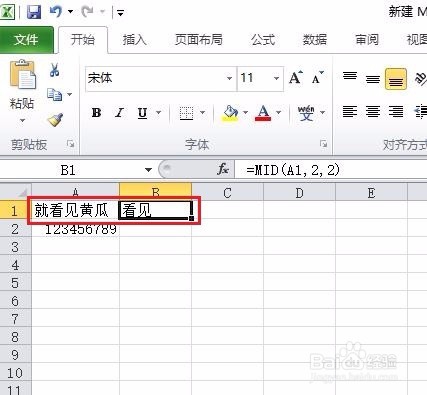Screen dimensions: 427x395
Task: Click the formula bar with =MID(A1,2,2)
Action: click(331, 170)
